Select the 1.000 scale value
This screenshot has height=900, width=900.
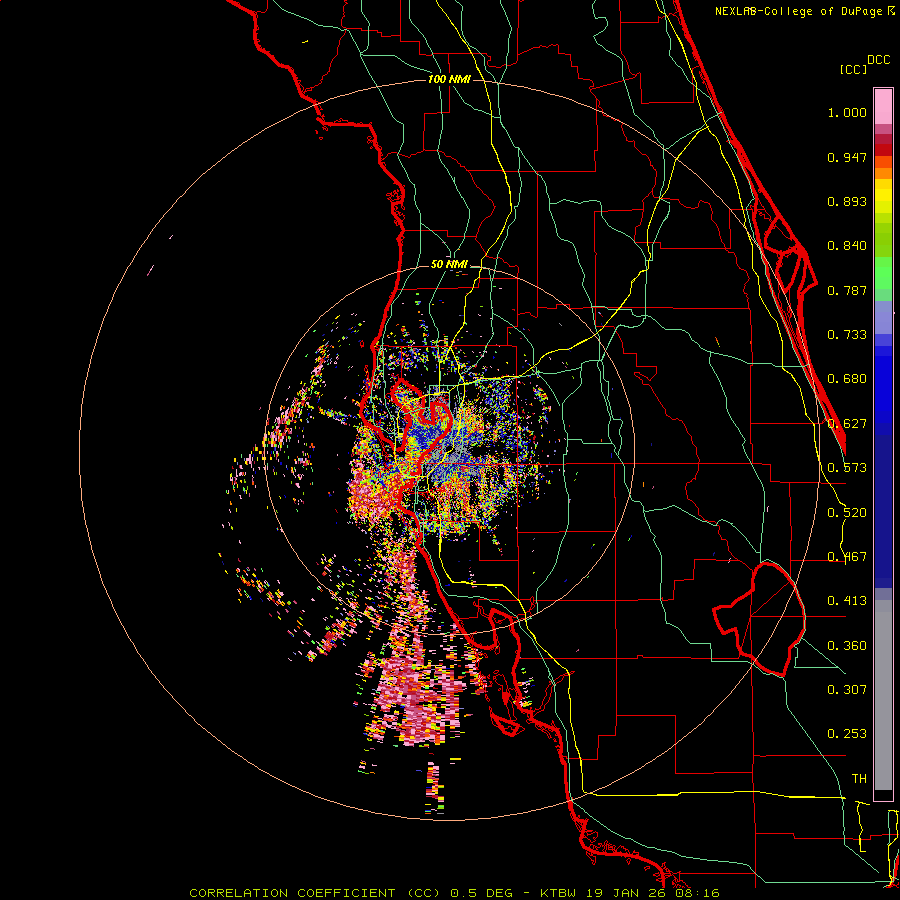[x=847, y=112]
